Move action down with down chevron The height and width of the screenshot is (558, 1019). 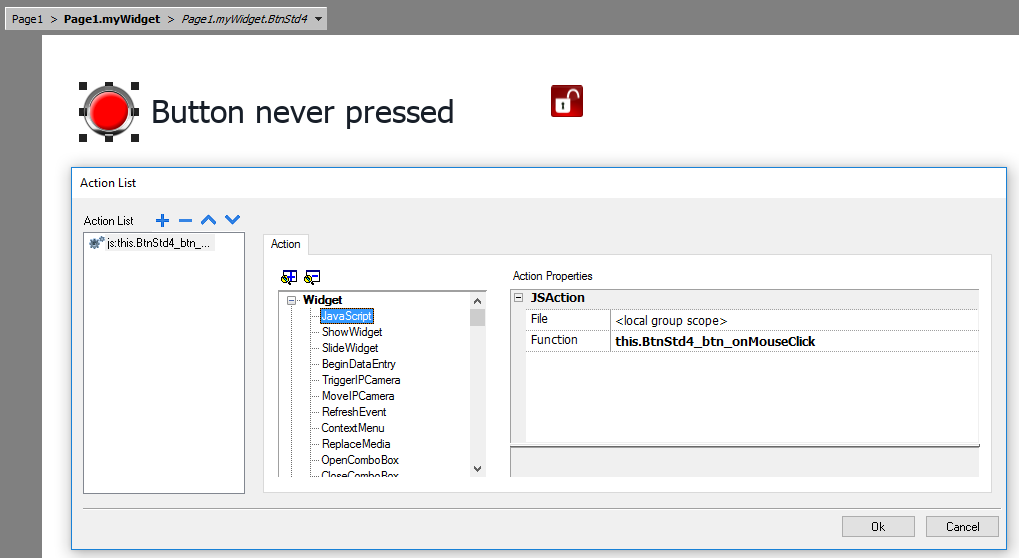coord(232,220)
